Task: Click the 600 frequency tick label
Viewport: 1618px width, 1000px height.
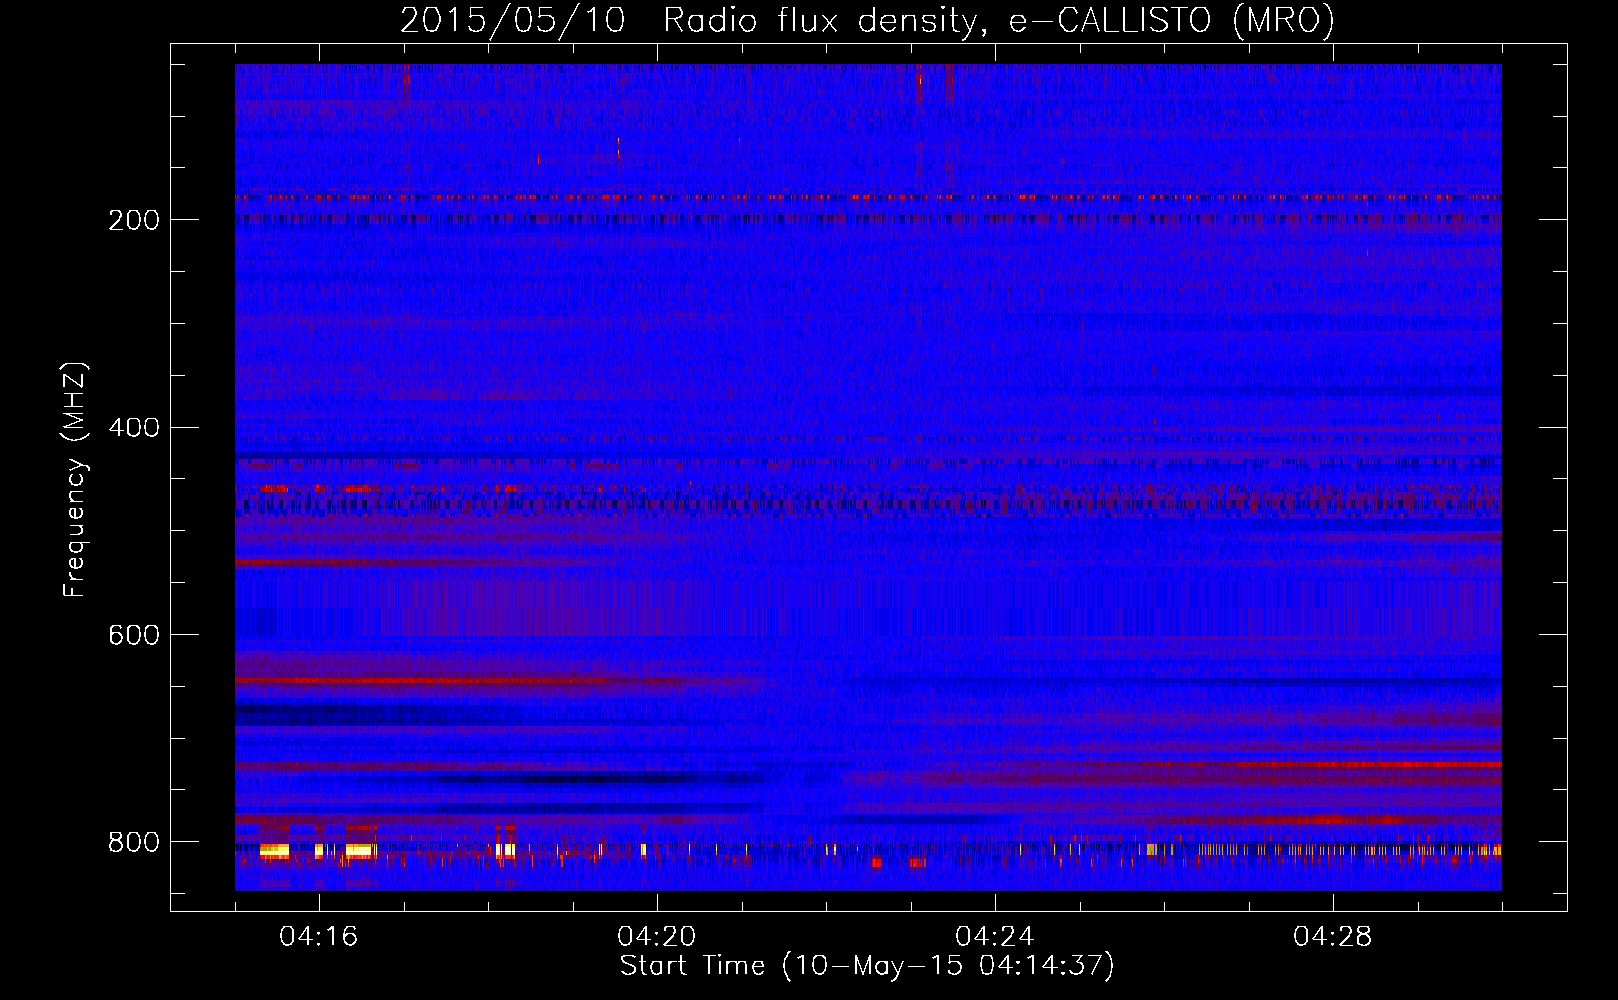Action: tap(134, 635)
